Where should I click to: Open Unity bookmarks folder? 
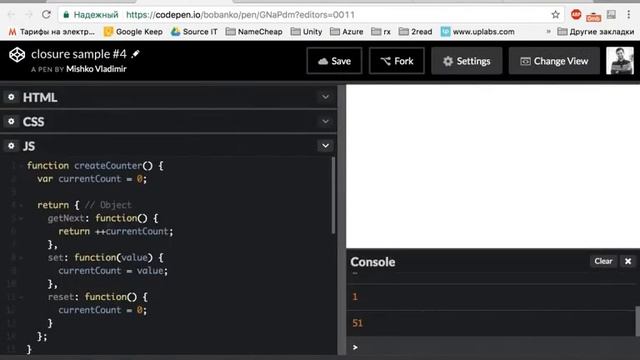[x=306, y=31]
